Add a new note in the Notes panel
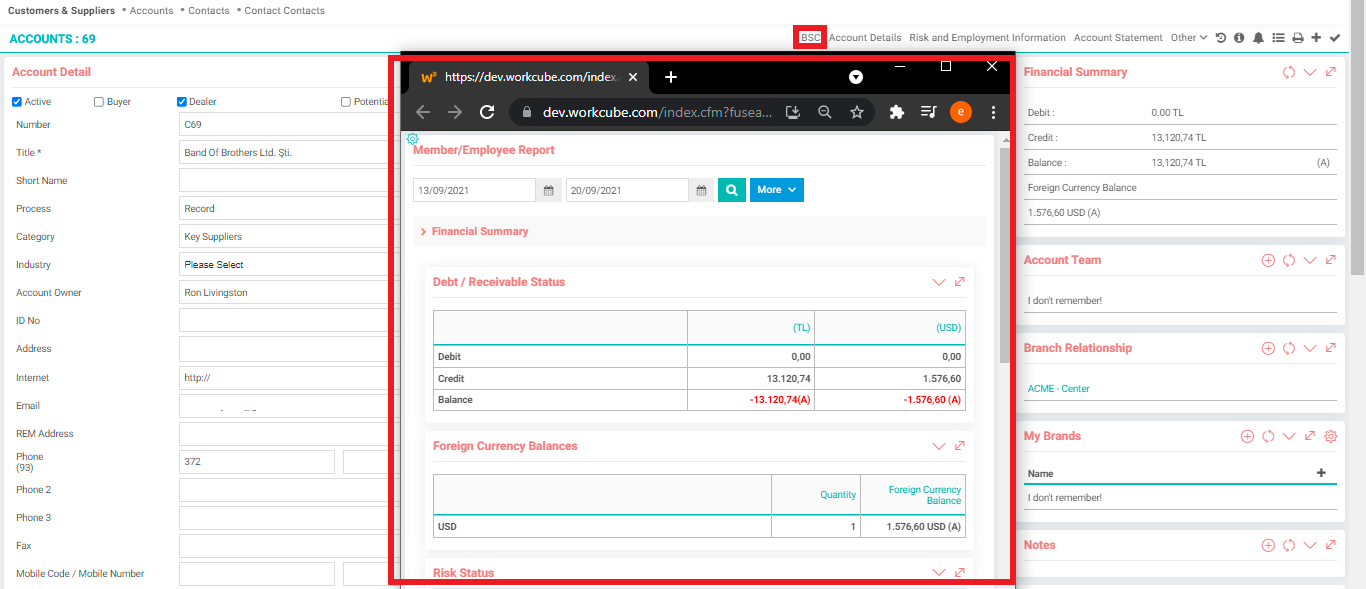The height and width of the screenshot is (589, 1366). click(x=1268, y=545)
